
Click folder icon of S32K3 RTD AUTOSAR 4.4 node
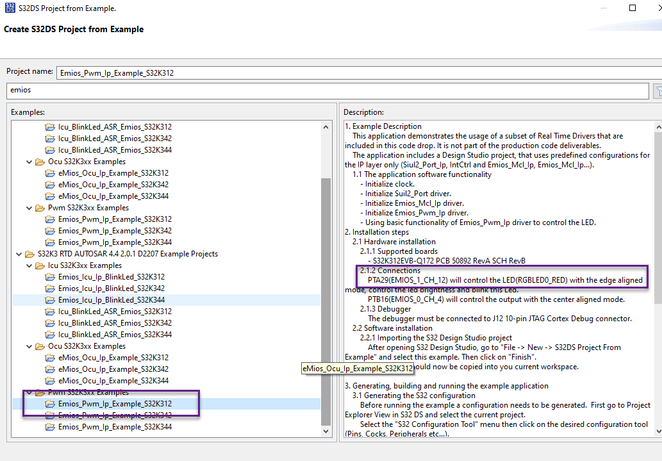point(30,254)
